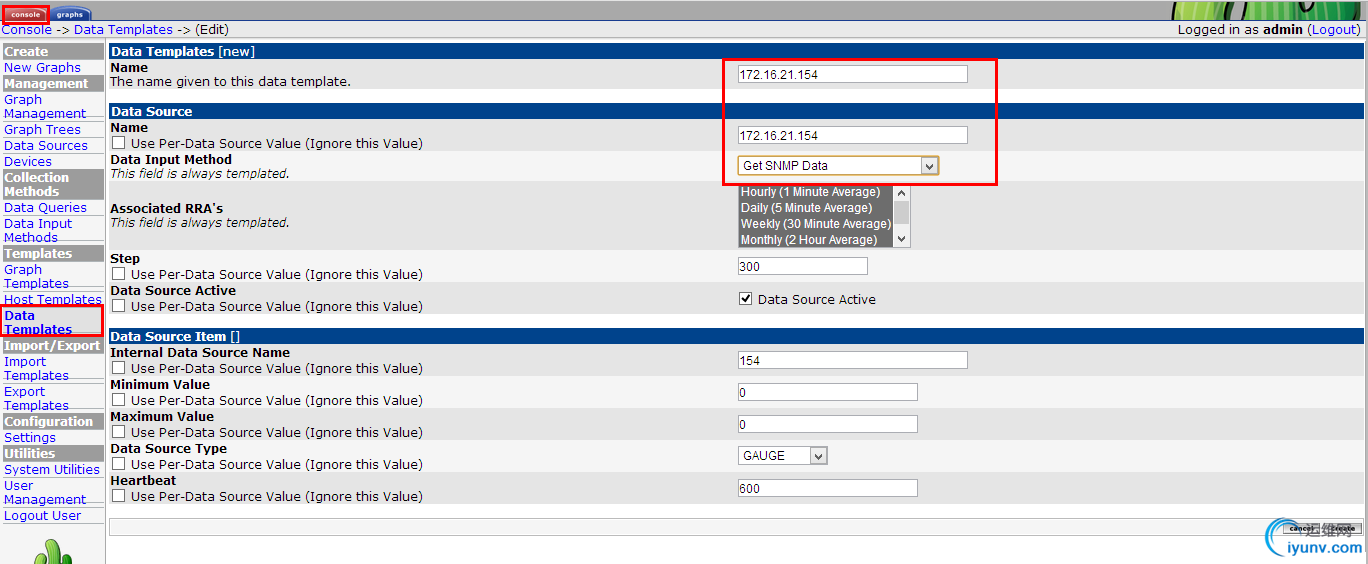
Task: Select Daily (5 Minute Average) RRA
Action: 816,208
